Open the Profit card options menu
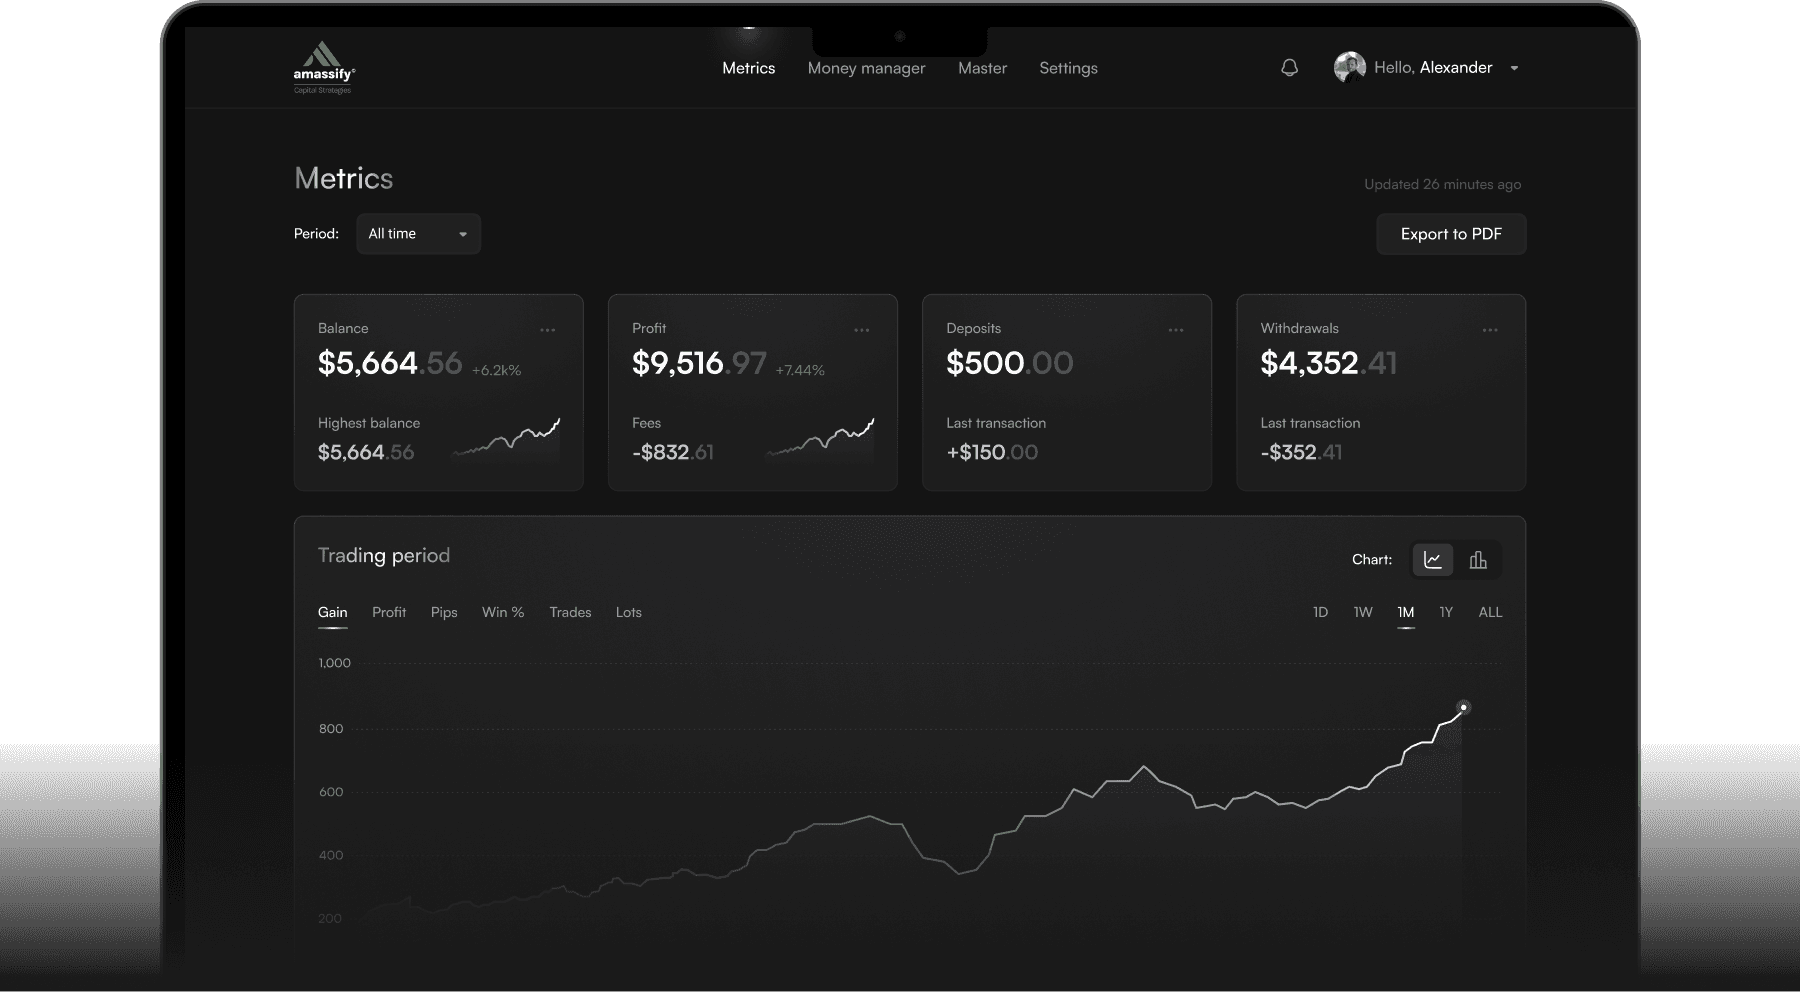 point(861,329)
